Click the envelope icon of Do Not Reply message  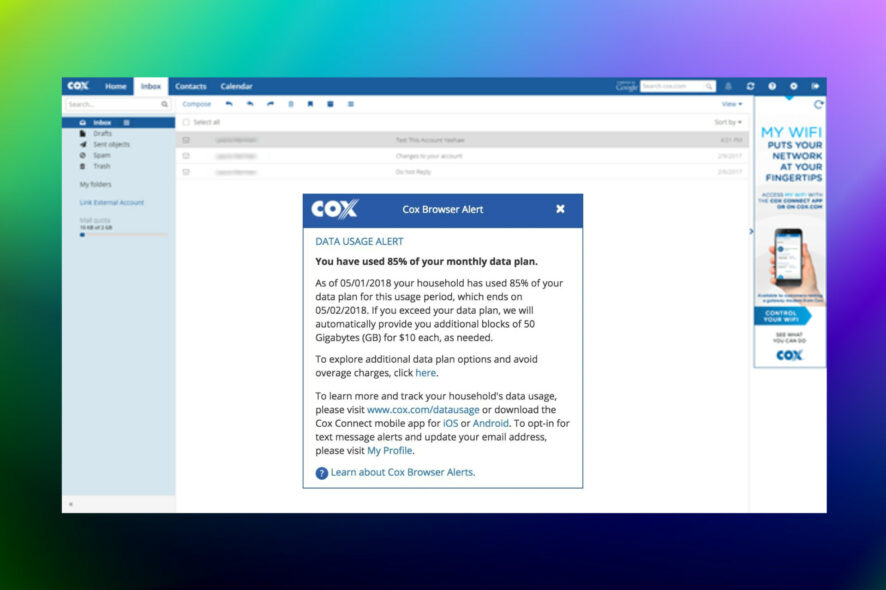pyautogui.click(x=186, y=172)
